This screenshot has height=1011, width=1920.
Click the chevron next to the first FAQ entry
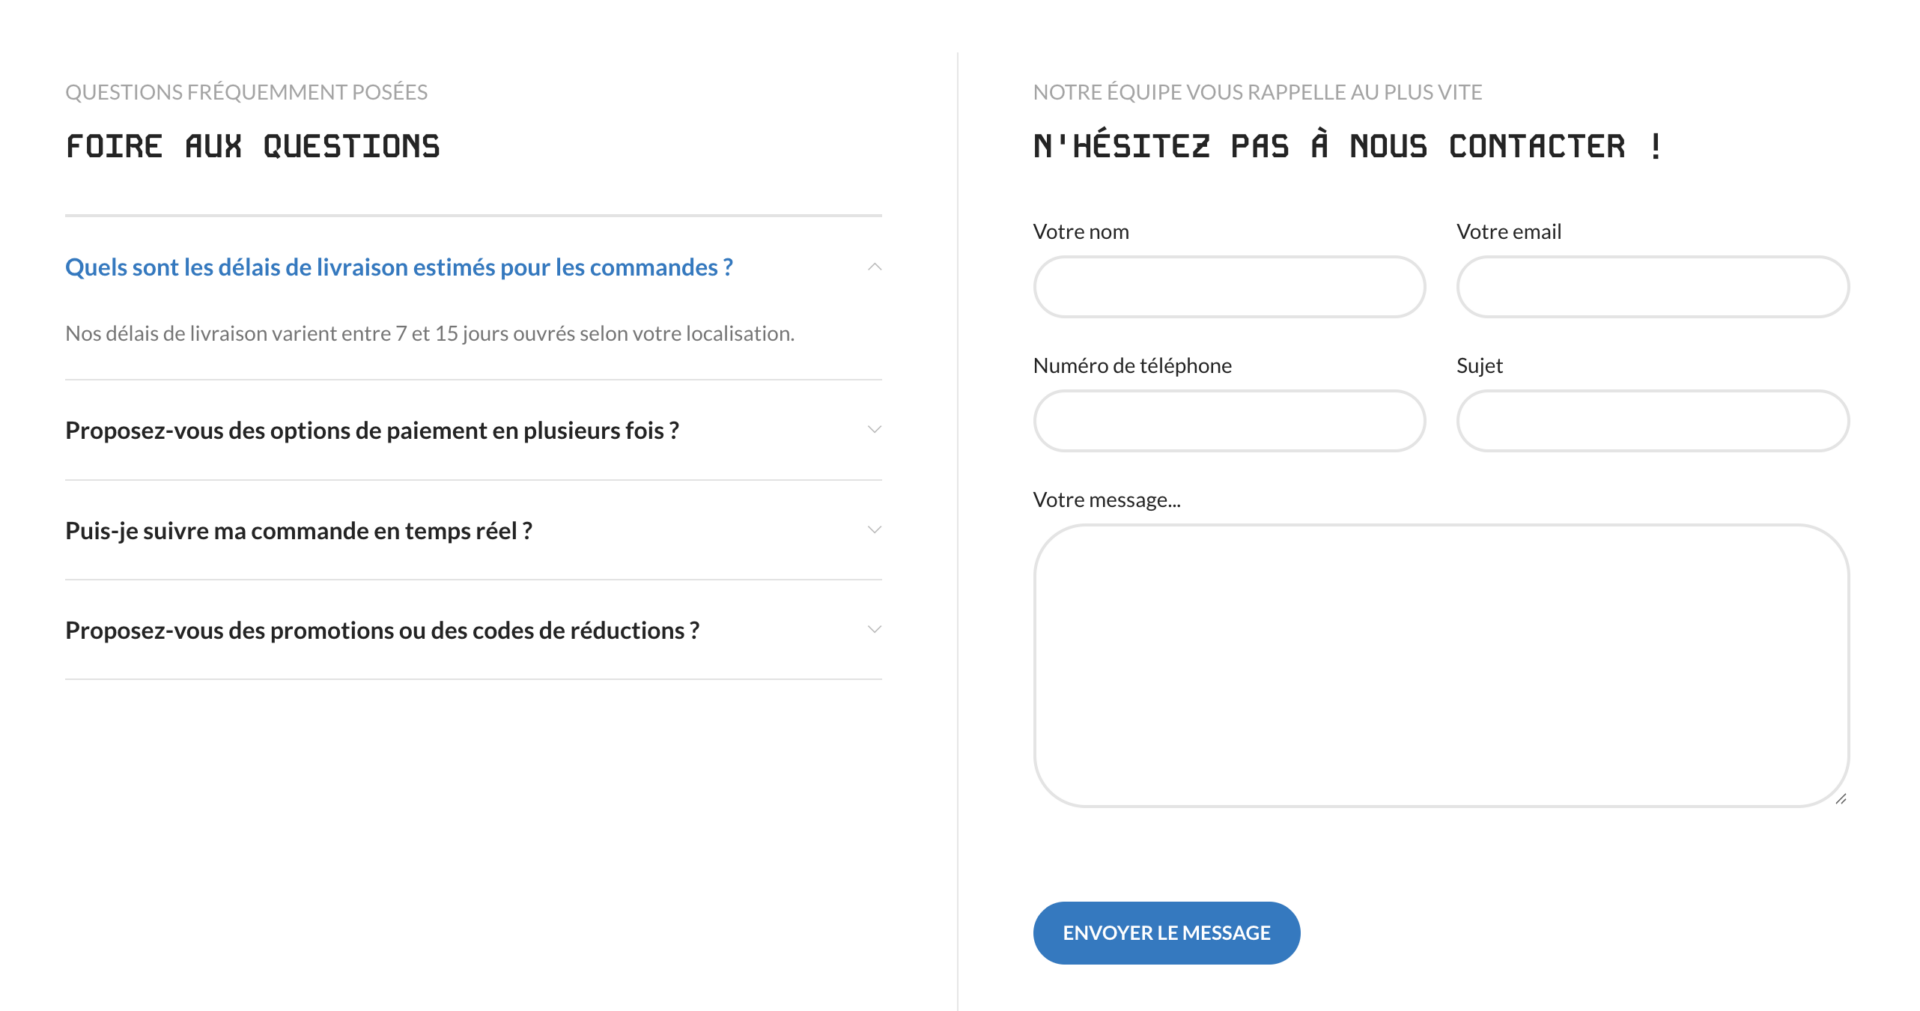click(874, 267)
